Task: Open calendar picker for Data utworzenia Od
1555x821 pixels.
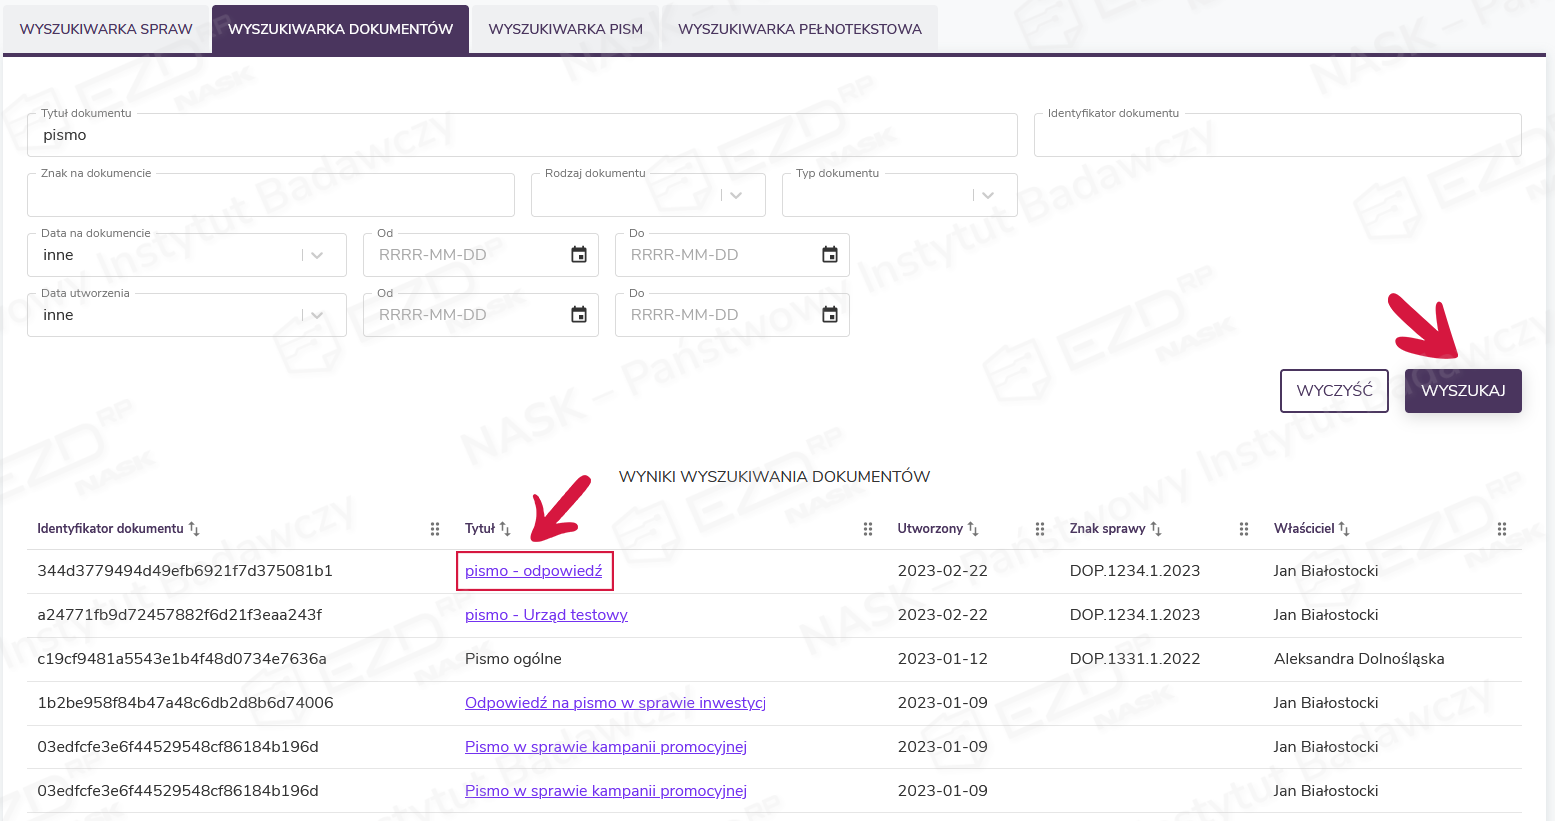Action: point(578,315)
